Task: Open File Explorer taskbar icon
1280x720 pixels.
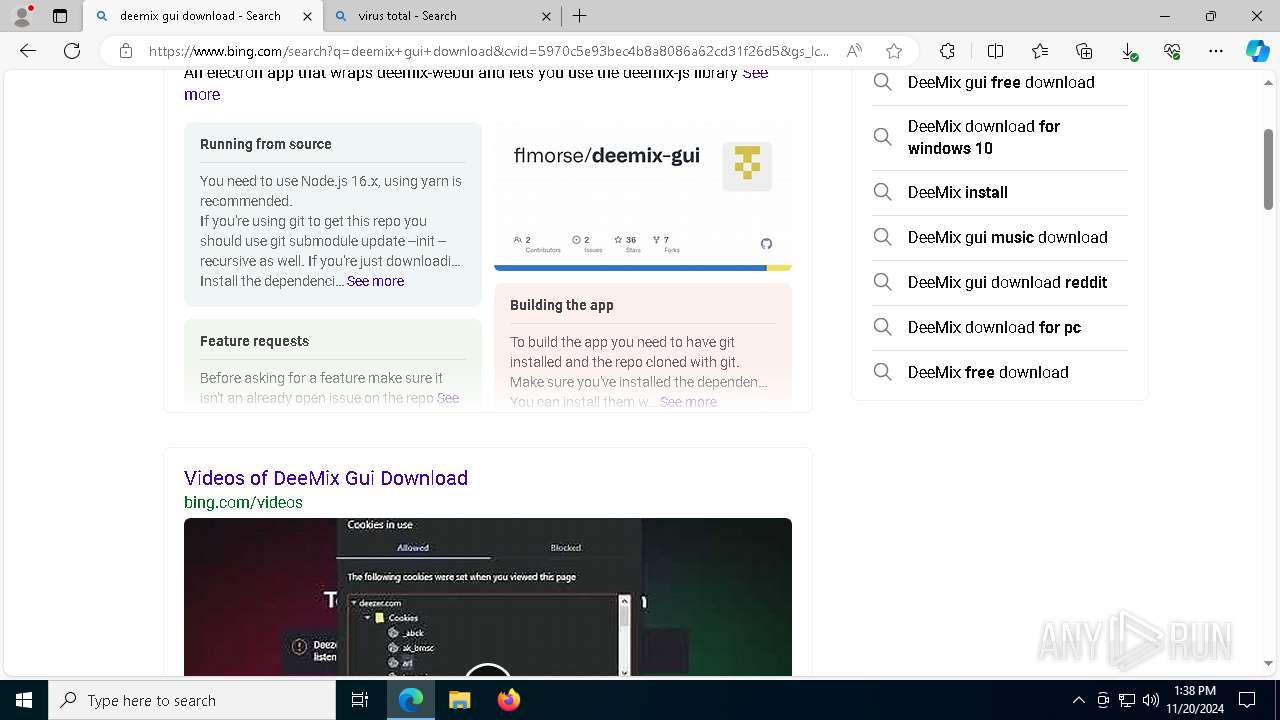Action: (x=459, y=700)
